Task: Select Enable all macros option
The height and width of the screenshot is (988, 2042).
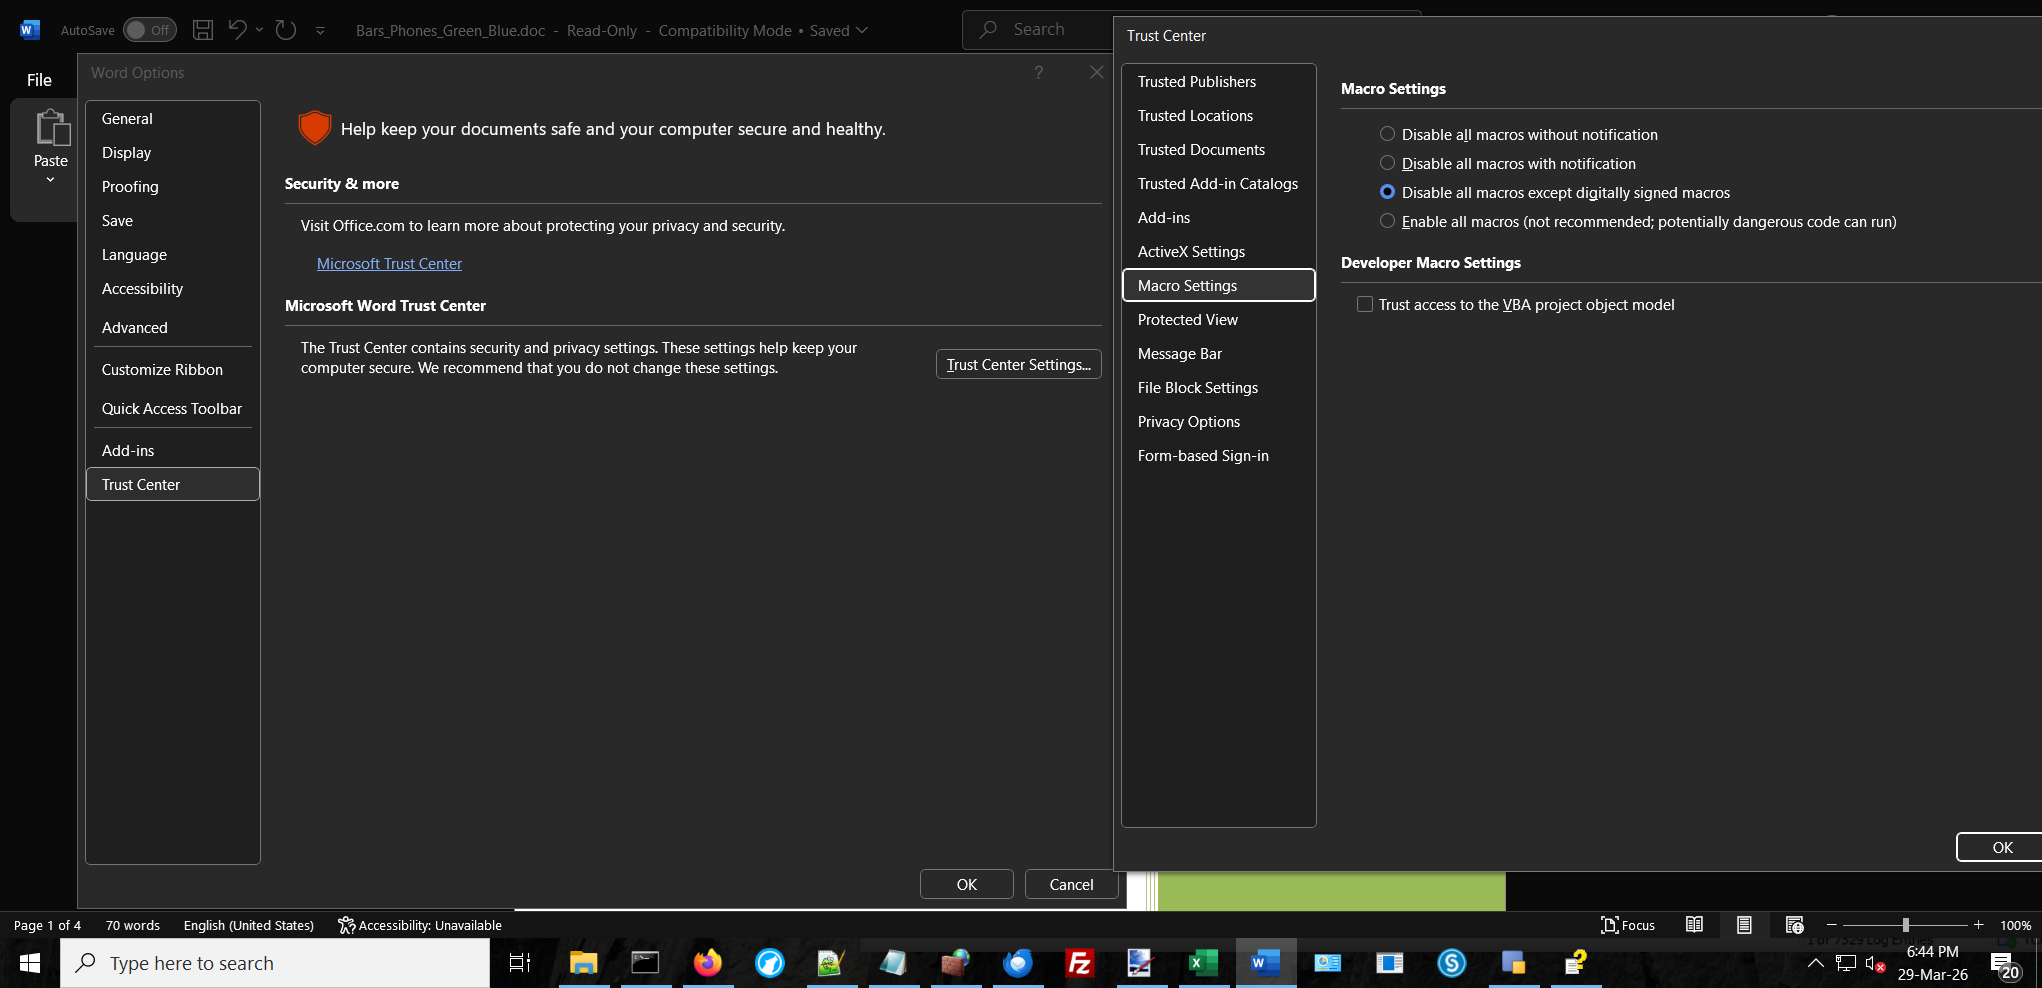Action: (1387, 221)
